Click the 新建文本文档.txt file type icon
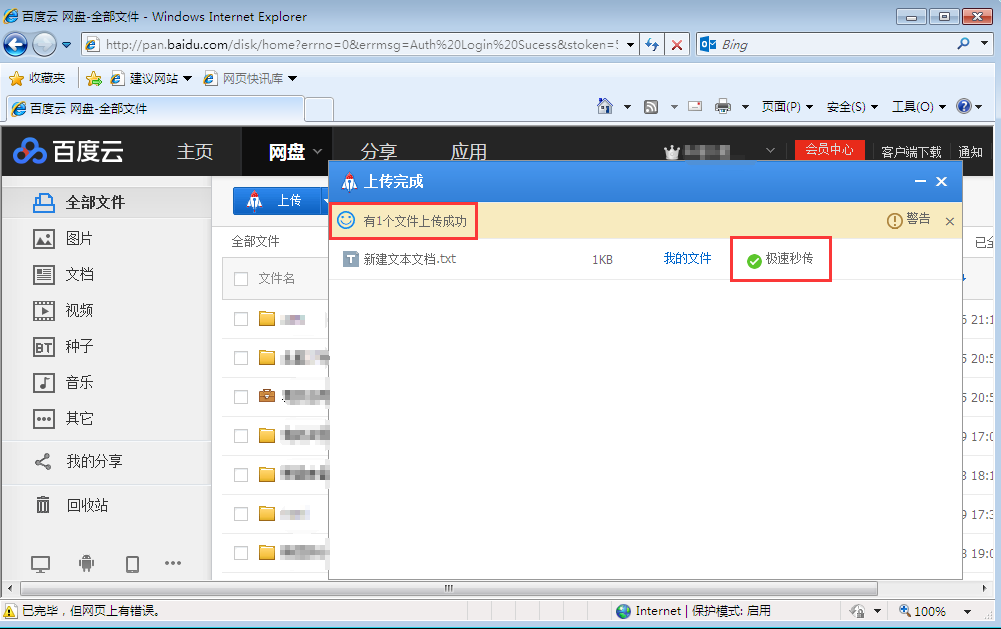The height and width of the screenshot is (629, 1001). (350, 259)
